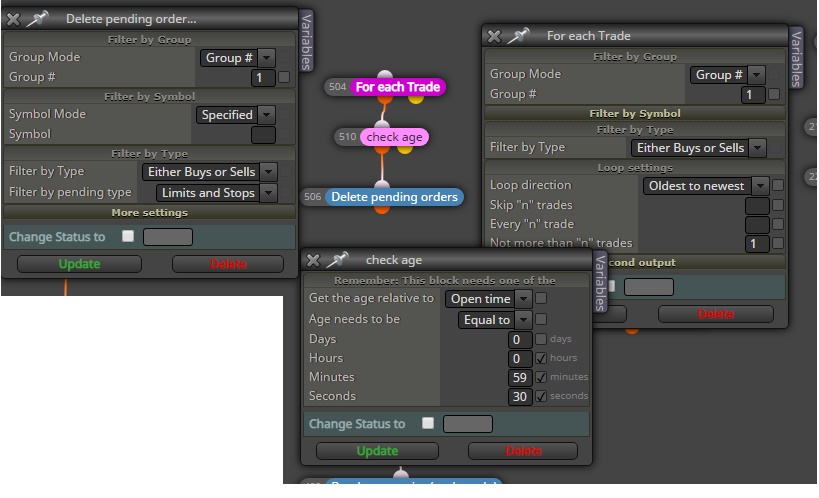Toggle the minutes checkbox in check age
The height and width of the screenshot is (498, 819).
pyautogui.click(x=541, y=377)
